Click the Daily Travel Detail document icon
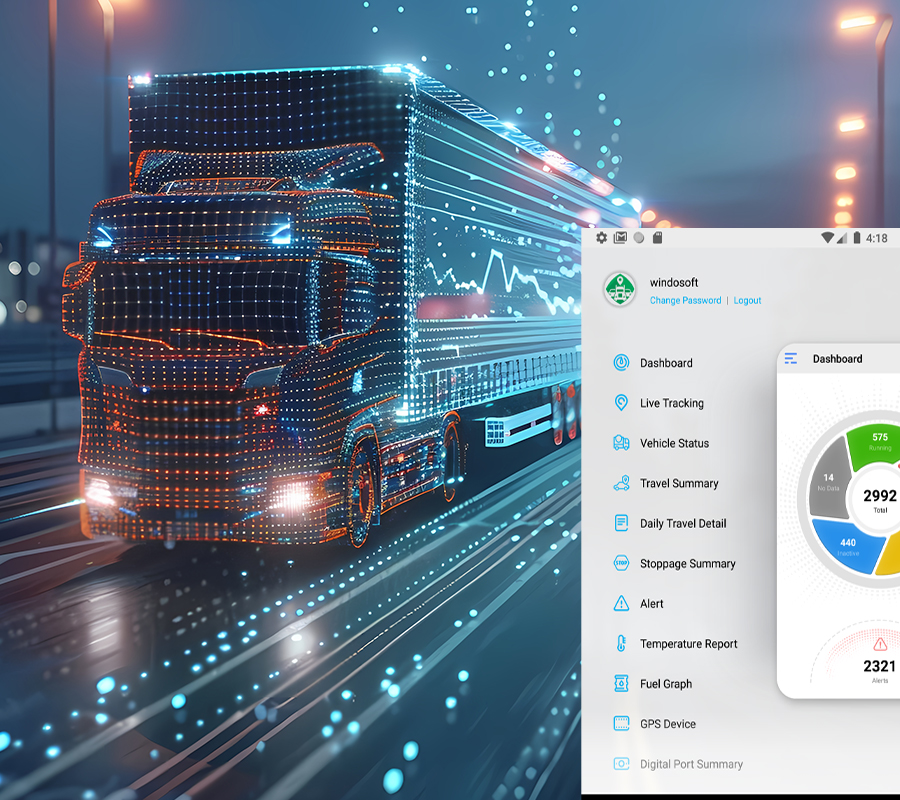Screen dimensions: 900x800 pyautogui.click(x=621, y=523)
